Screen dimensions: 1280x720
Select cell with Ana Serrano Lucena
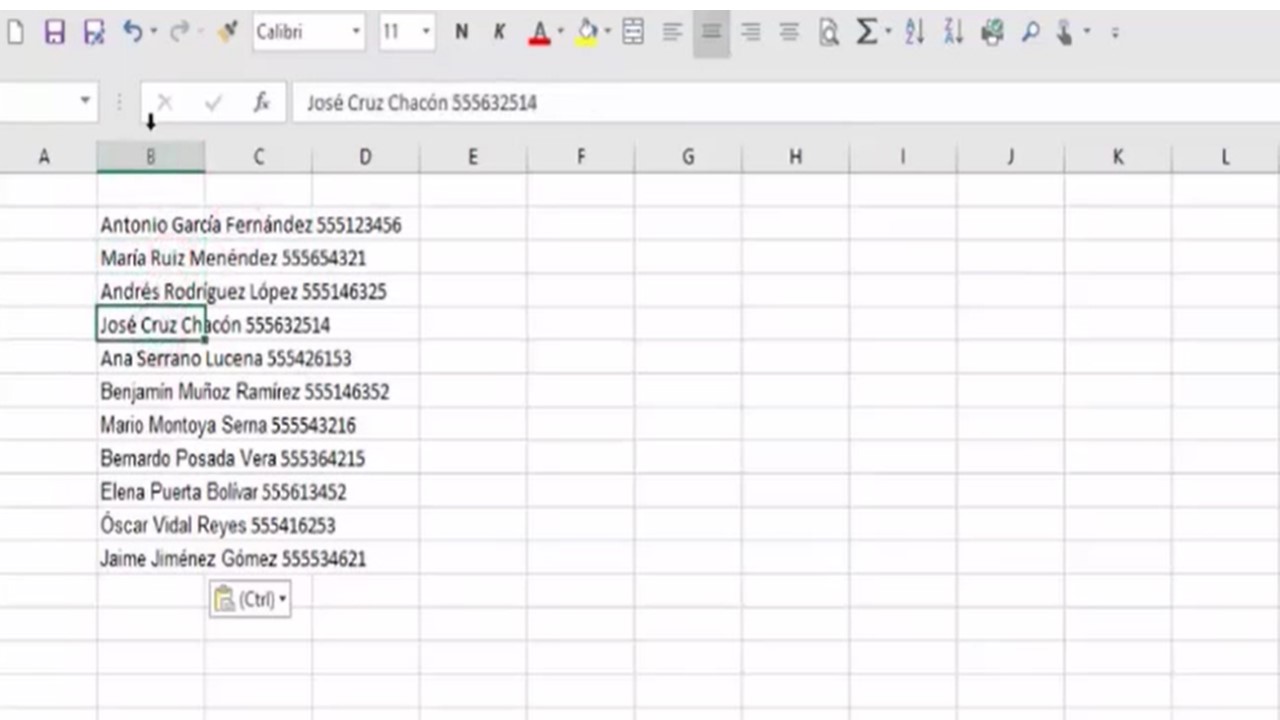click(x=151, y=358)
